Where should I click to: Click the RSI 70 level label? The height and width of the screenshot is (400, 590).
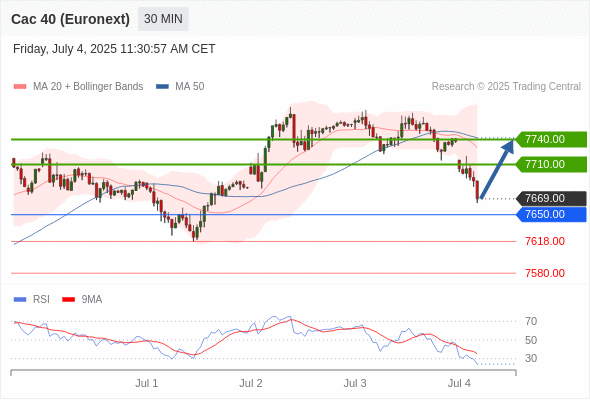coord(531,321)
